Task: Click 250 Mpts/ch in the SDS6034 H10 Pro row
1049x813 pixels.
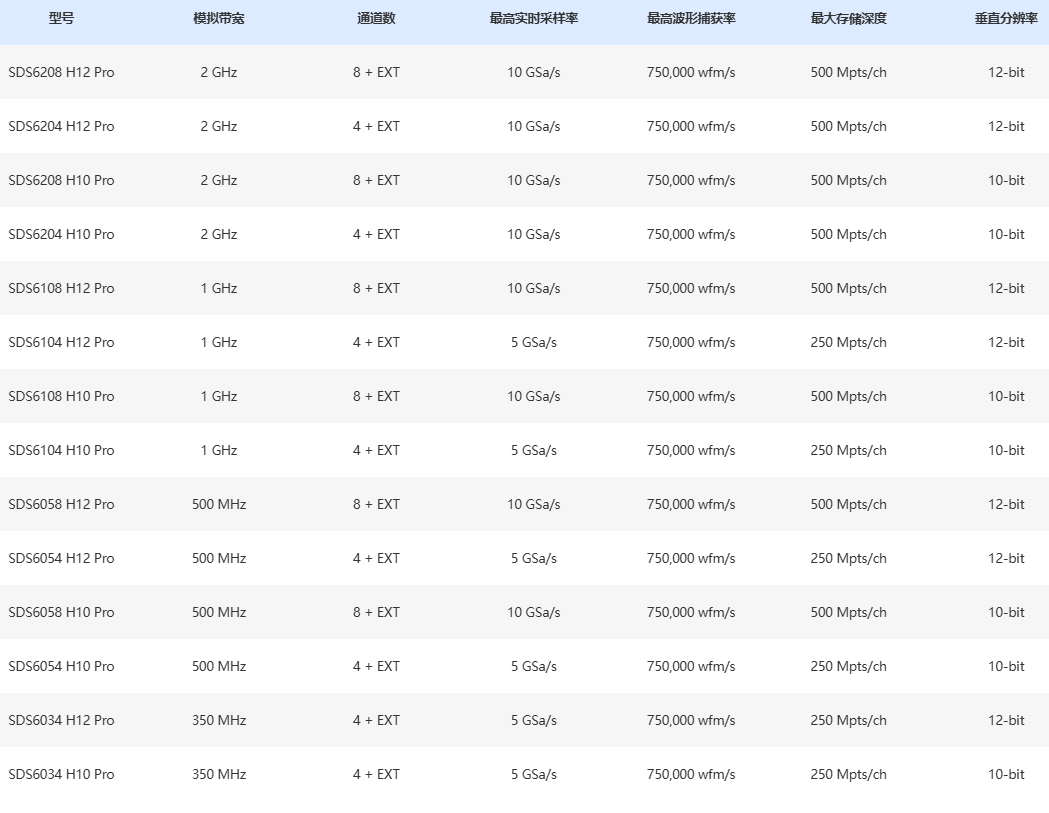Action: coord(848,774)
